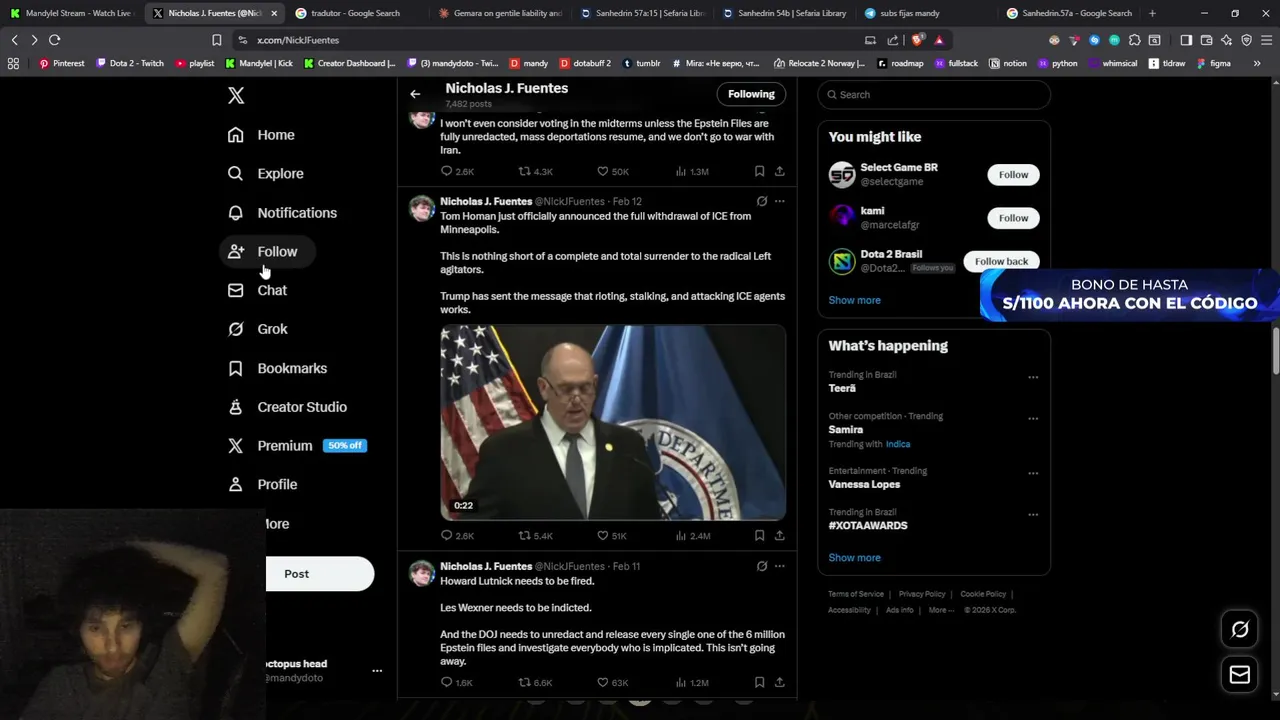
Task: Open Bookmarks in the X sidebar
Action: point(277,368)
